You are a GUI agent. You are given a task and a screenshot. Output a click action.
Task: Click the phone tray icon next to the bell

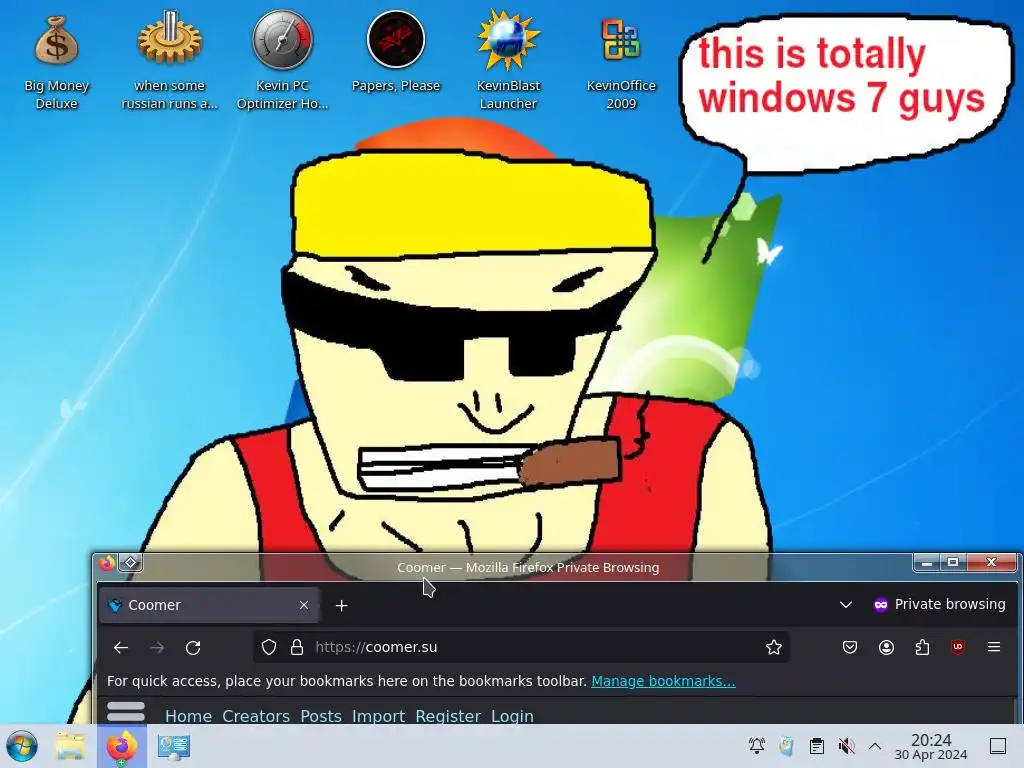pos(786,746)
